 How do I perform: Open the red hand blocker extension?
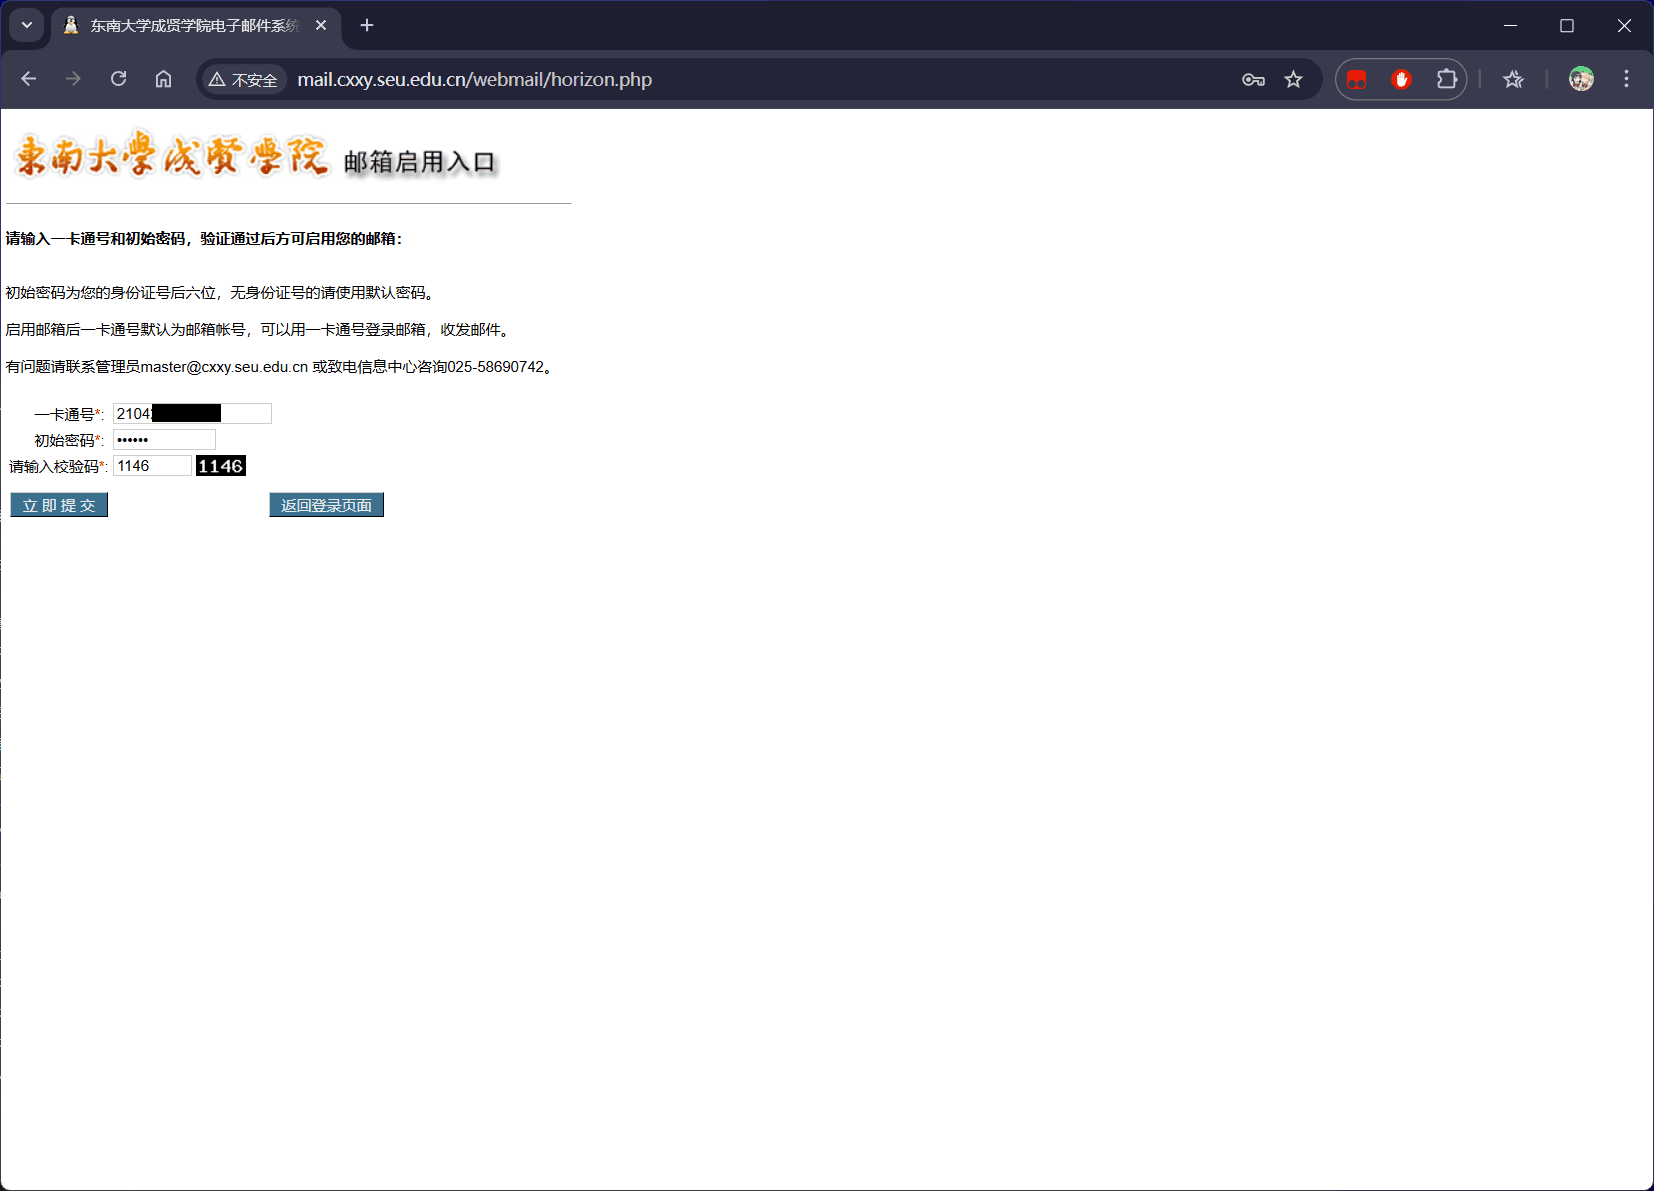coord(1401,80)
